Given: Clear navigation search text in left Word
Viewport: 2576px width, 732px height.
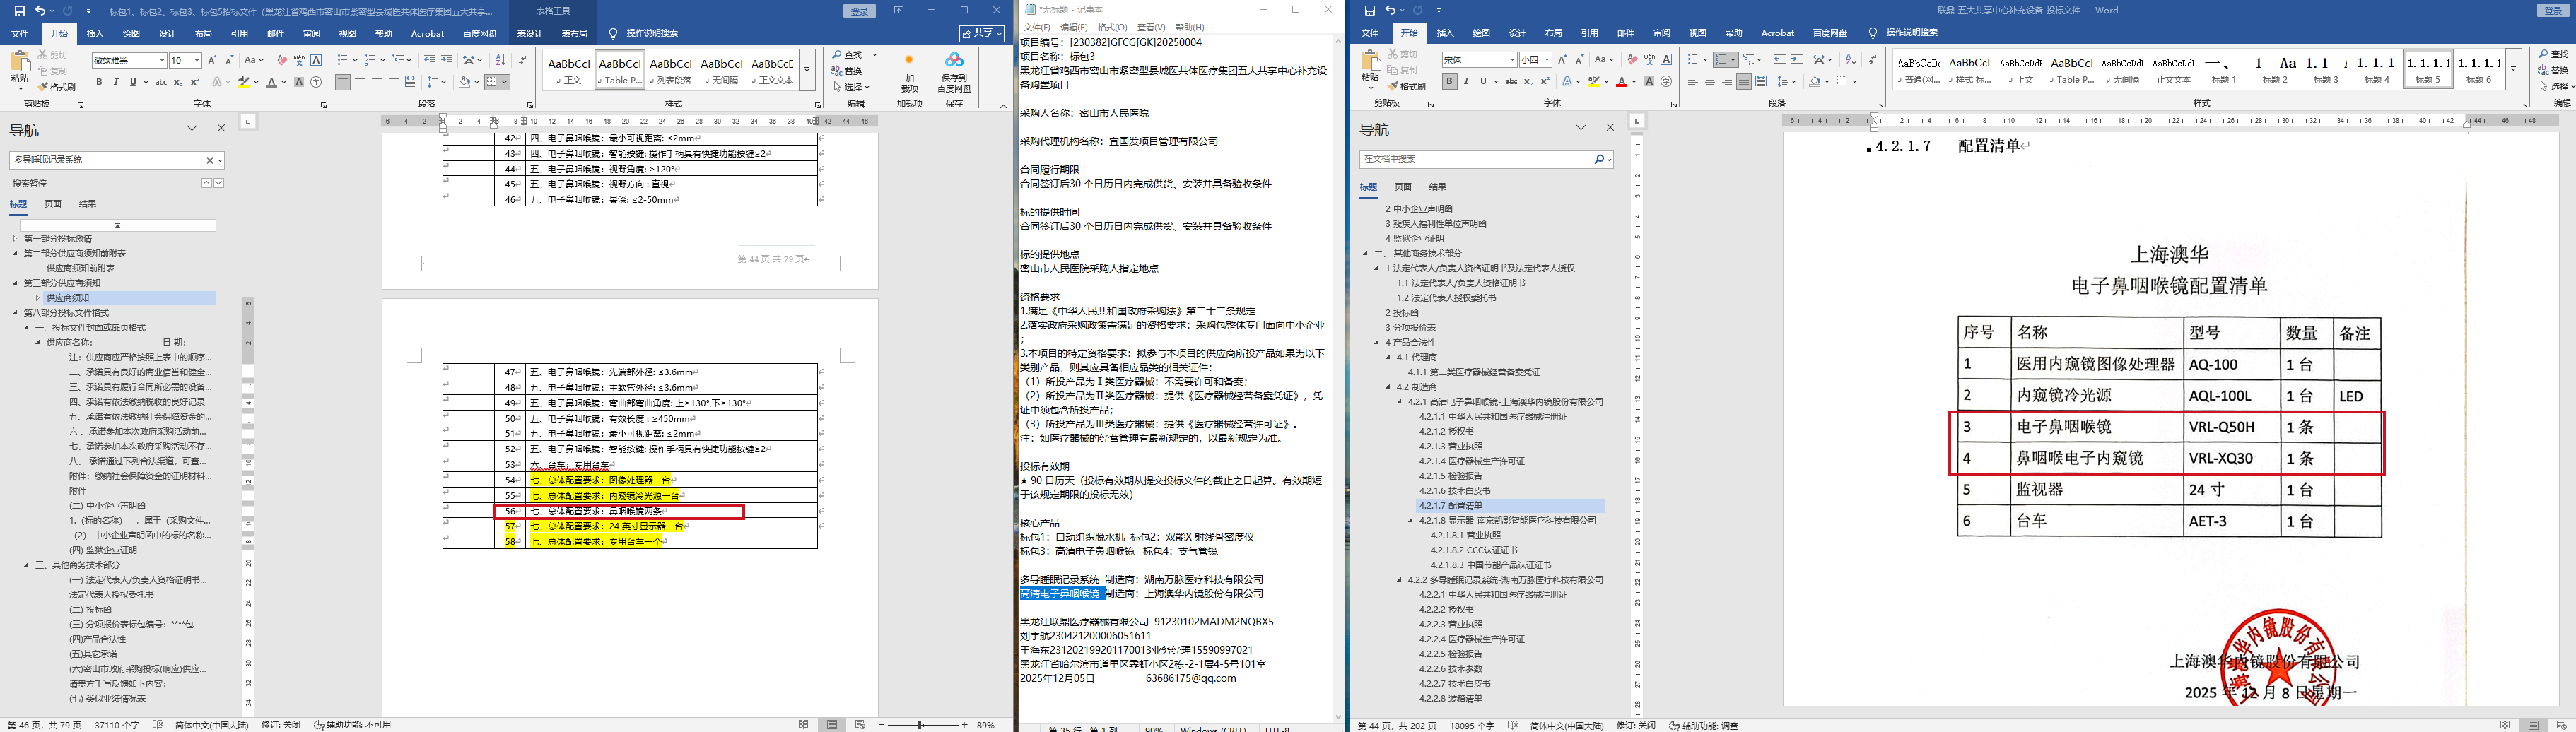Looking at the screenshot, I should pyautogui.click(x=210, y=160).
